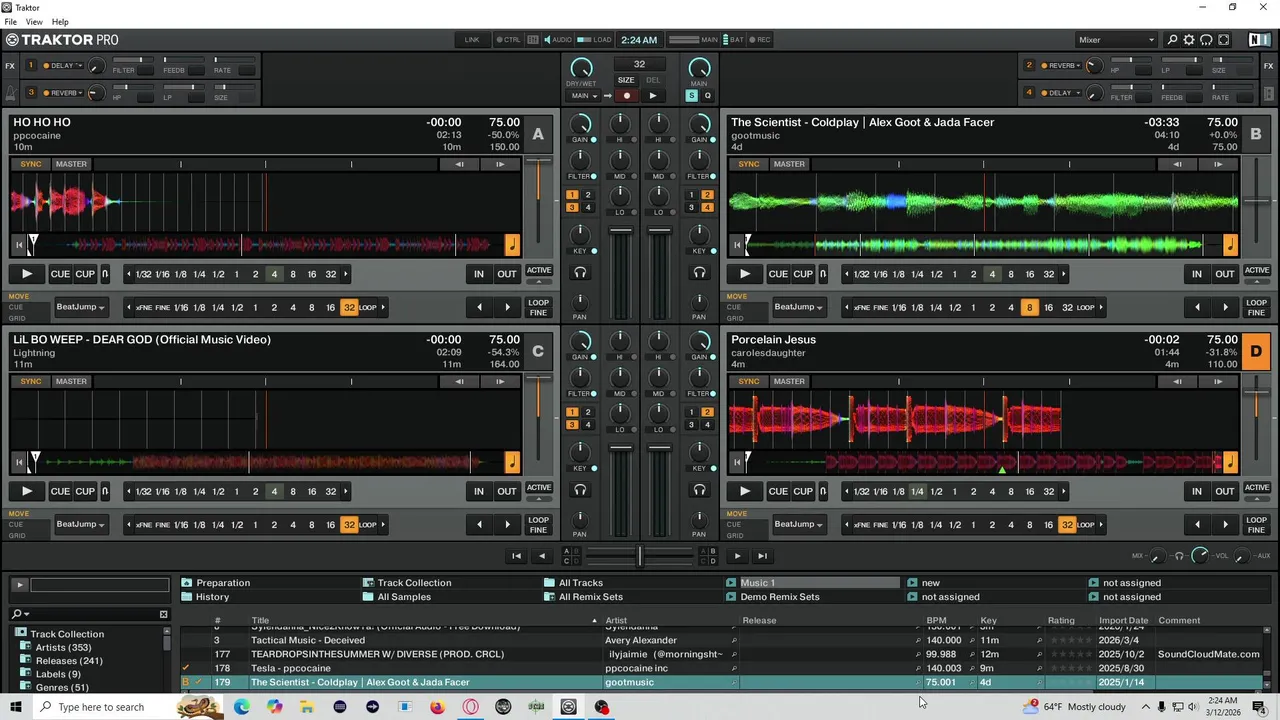Start playback on deck D
This screenshot has width=1280, height=720.
[745, 491]
